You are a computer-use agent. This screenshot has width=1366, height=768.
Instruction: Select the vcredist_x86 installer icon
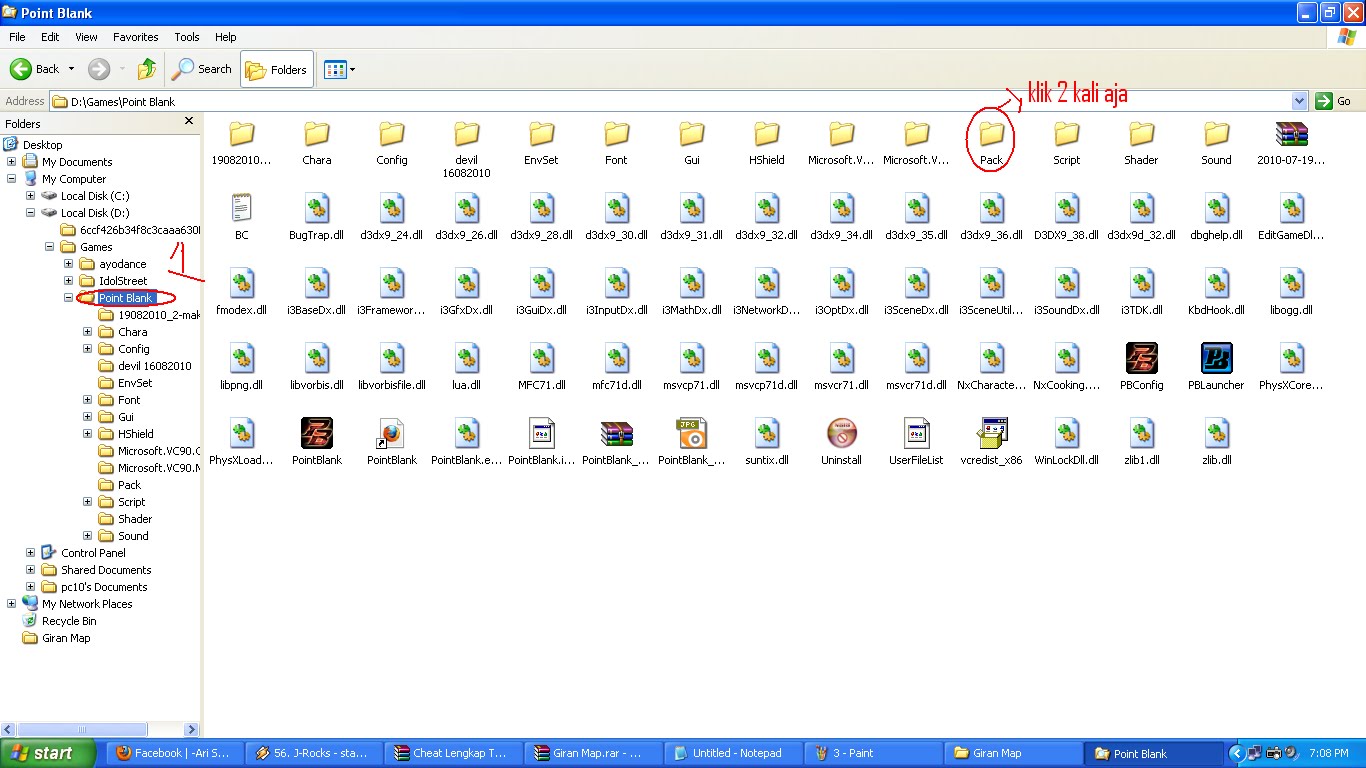(x=991, y=433)
